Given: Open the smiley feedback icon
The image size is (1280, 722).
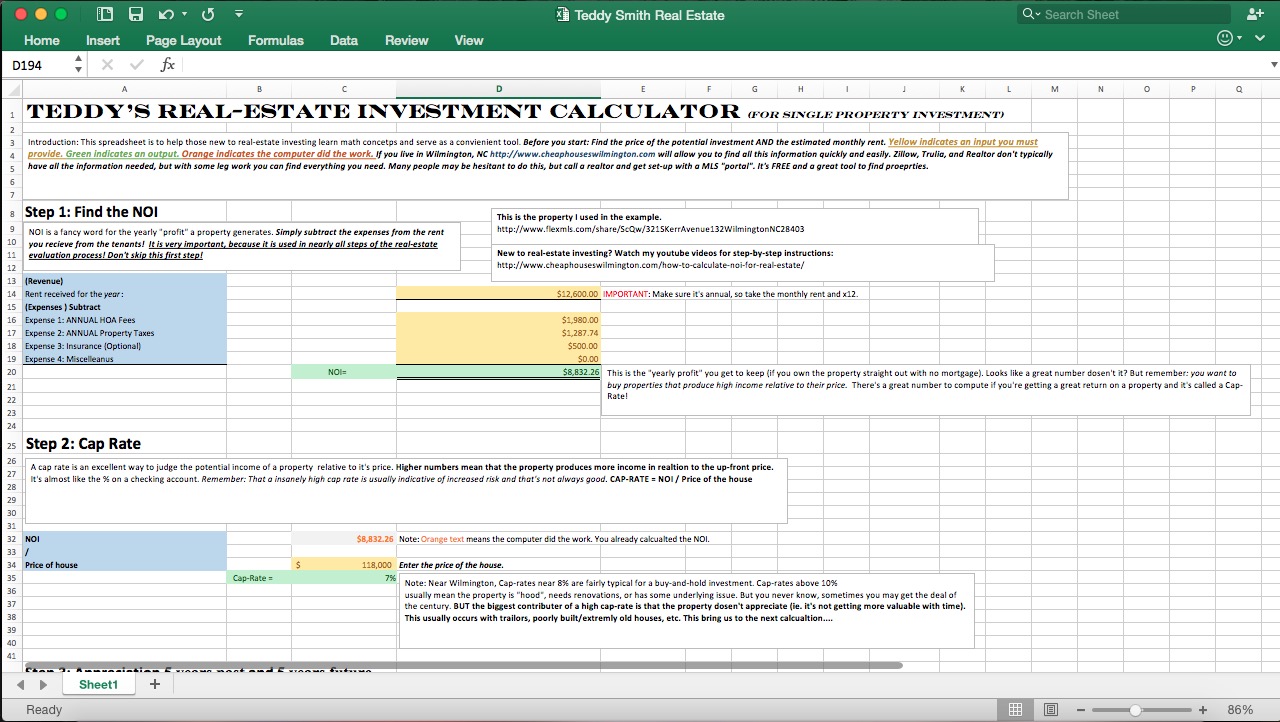Looking at the screenshot, I should (1225, 39).
